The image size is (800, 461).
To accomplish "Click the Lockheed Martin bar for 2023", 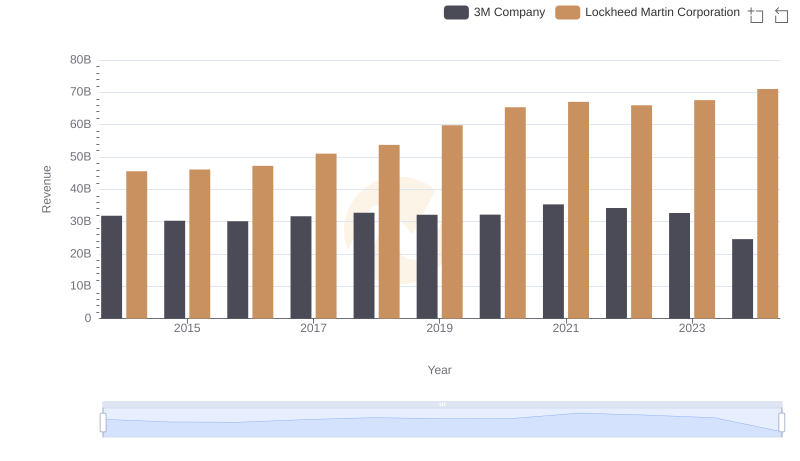I will [705, 210].
